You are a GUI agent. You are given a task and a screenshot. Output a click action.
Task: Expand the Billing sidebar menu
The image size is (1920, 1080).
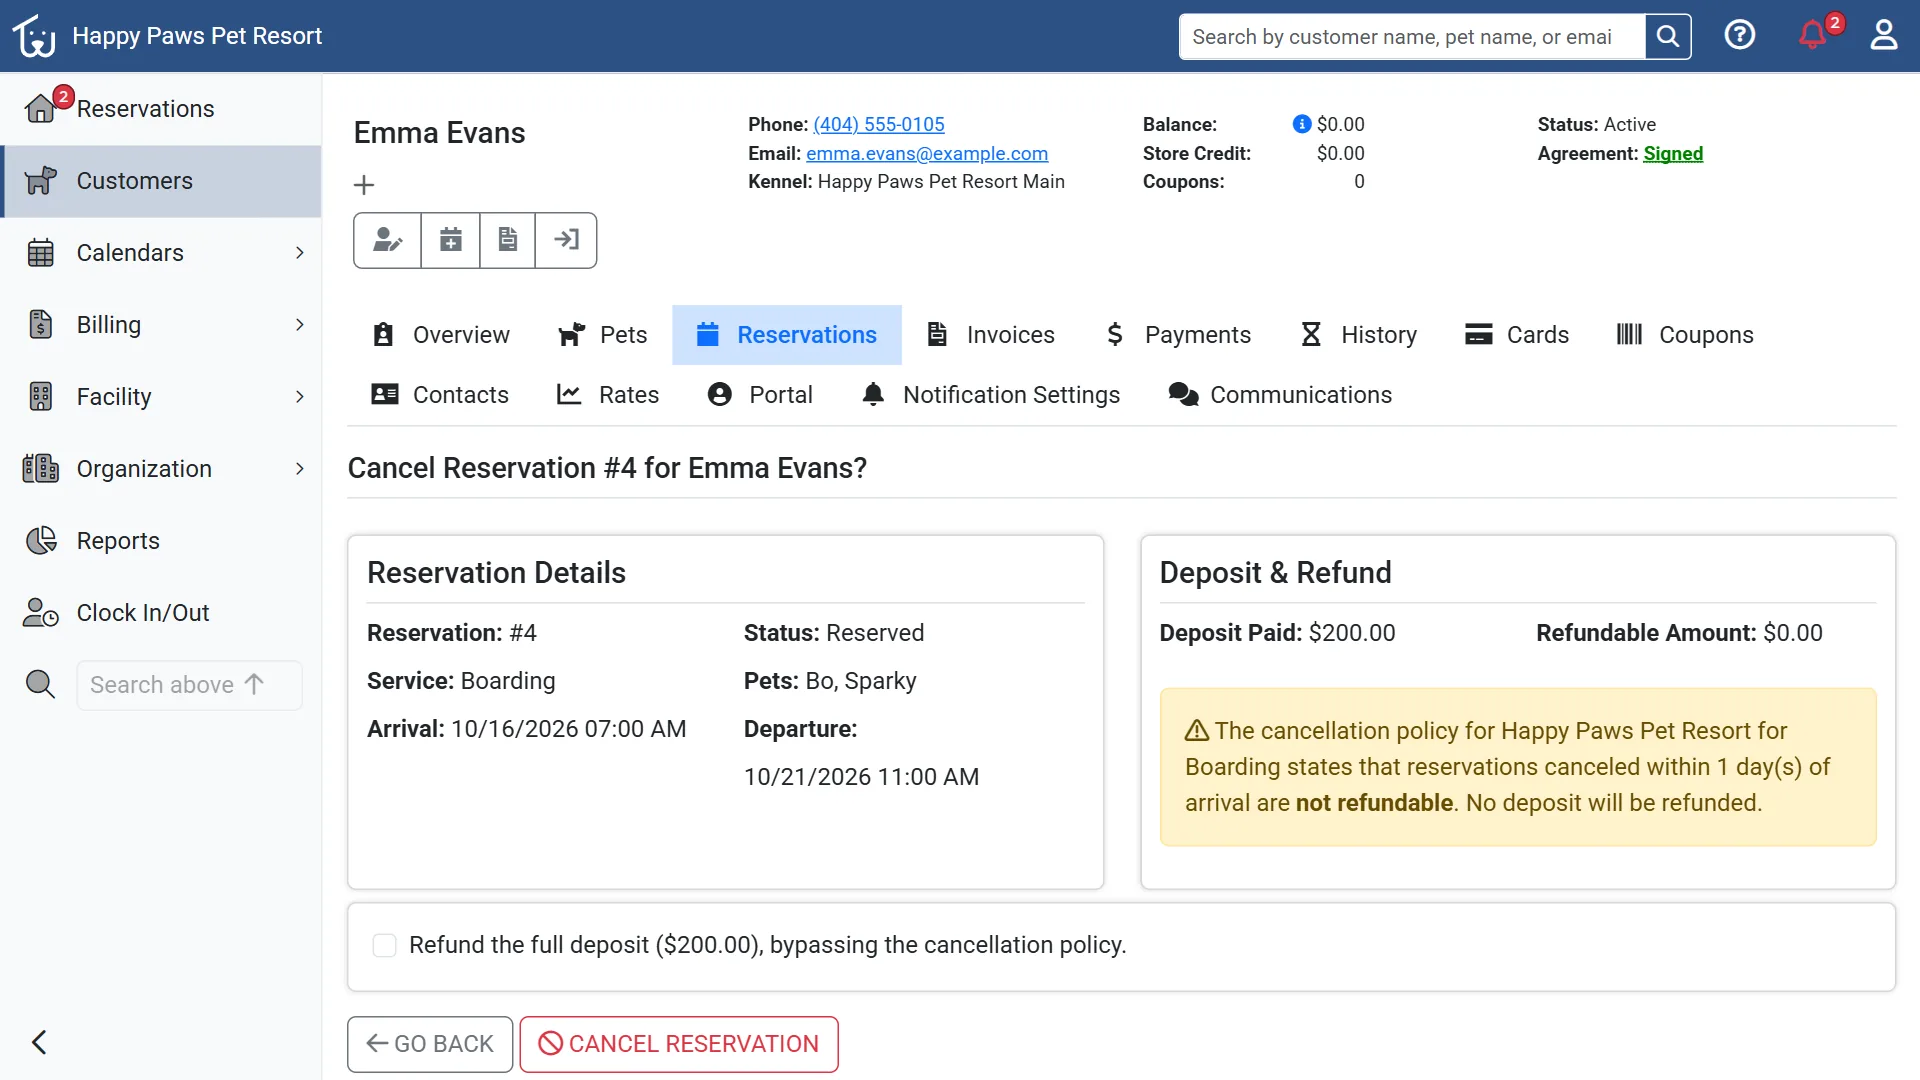tap(161, 325)
